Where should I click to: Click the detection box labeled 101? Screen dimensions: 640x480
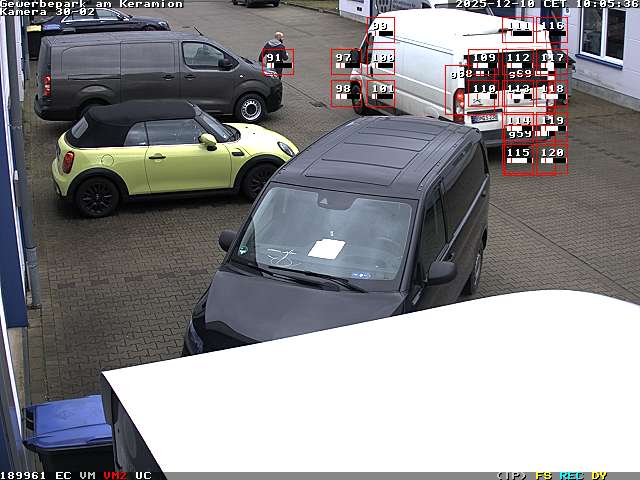[381, 93]
